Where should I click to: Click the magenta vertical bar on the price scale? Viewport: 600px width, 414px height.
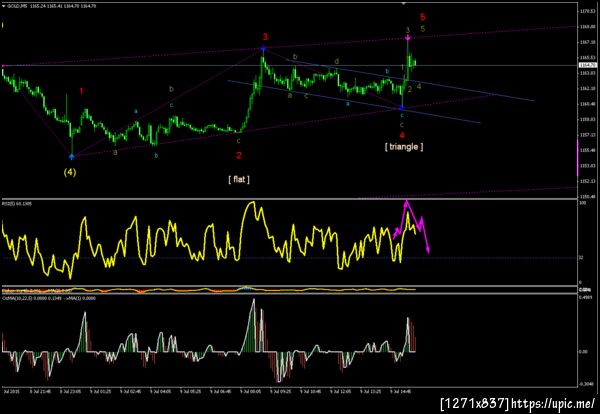[x=578, y=158]
